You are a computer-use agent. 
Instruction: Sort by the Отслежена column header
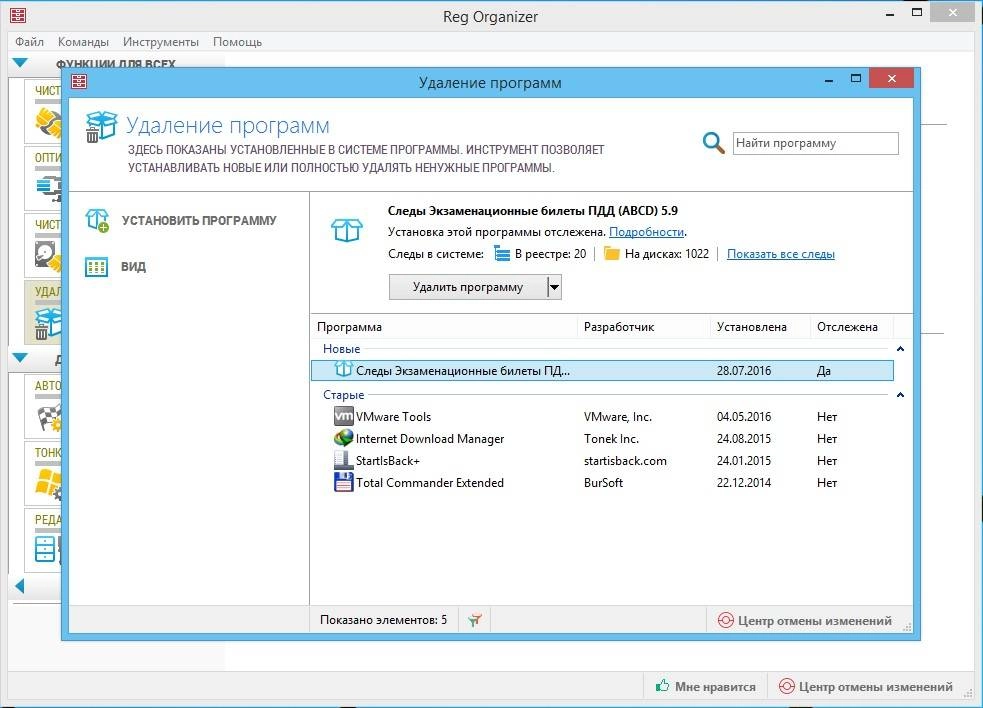852,327
